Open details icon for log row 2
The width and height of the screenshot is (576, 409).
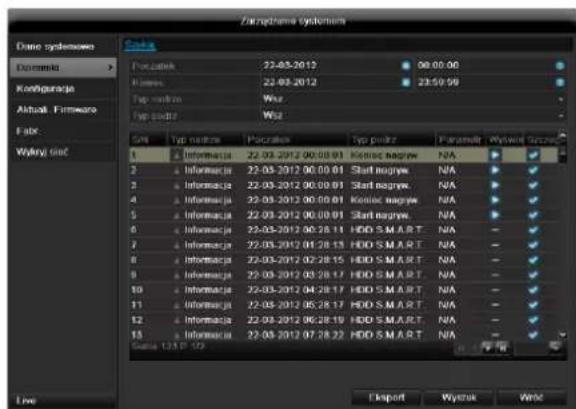pos(533,170)
